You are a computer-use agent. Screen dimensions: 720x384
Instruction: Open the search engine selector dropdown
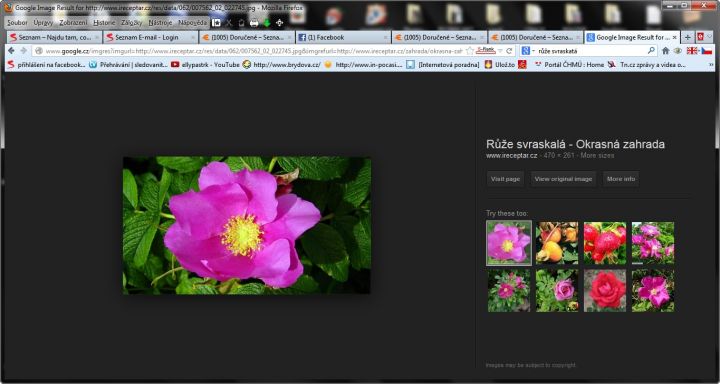point(528,51)
